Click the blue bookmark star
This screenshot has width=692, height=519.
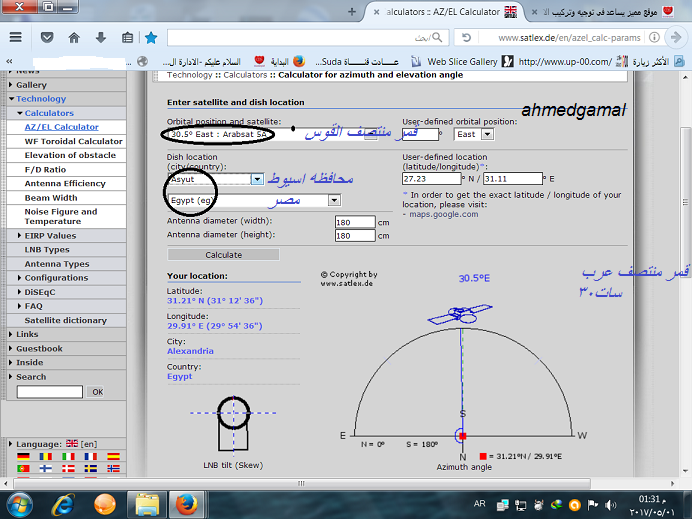151,37
